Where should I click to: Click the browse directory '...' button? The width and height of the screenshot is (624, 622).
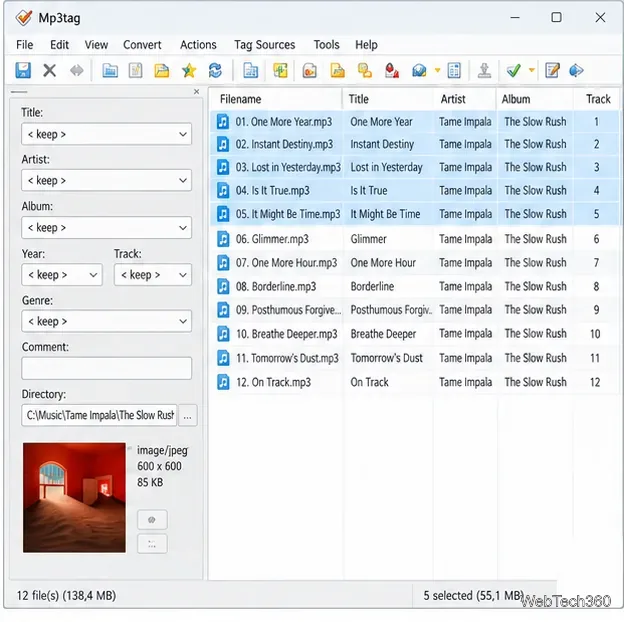click(187, 415)
